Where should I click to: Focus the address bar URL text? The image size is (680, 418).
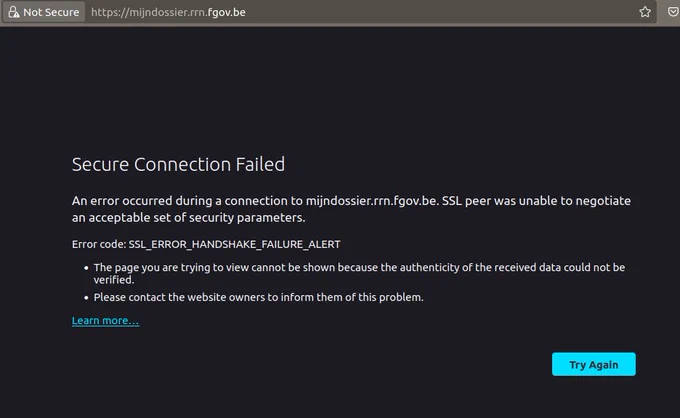tap(168, 12)
